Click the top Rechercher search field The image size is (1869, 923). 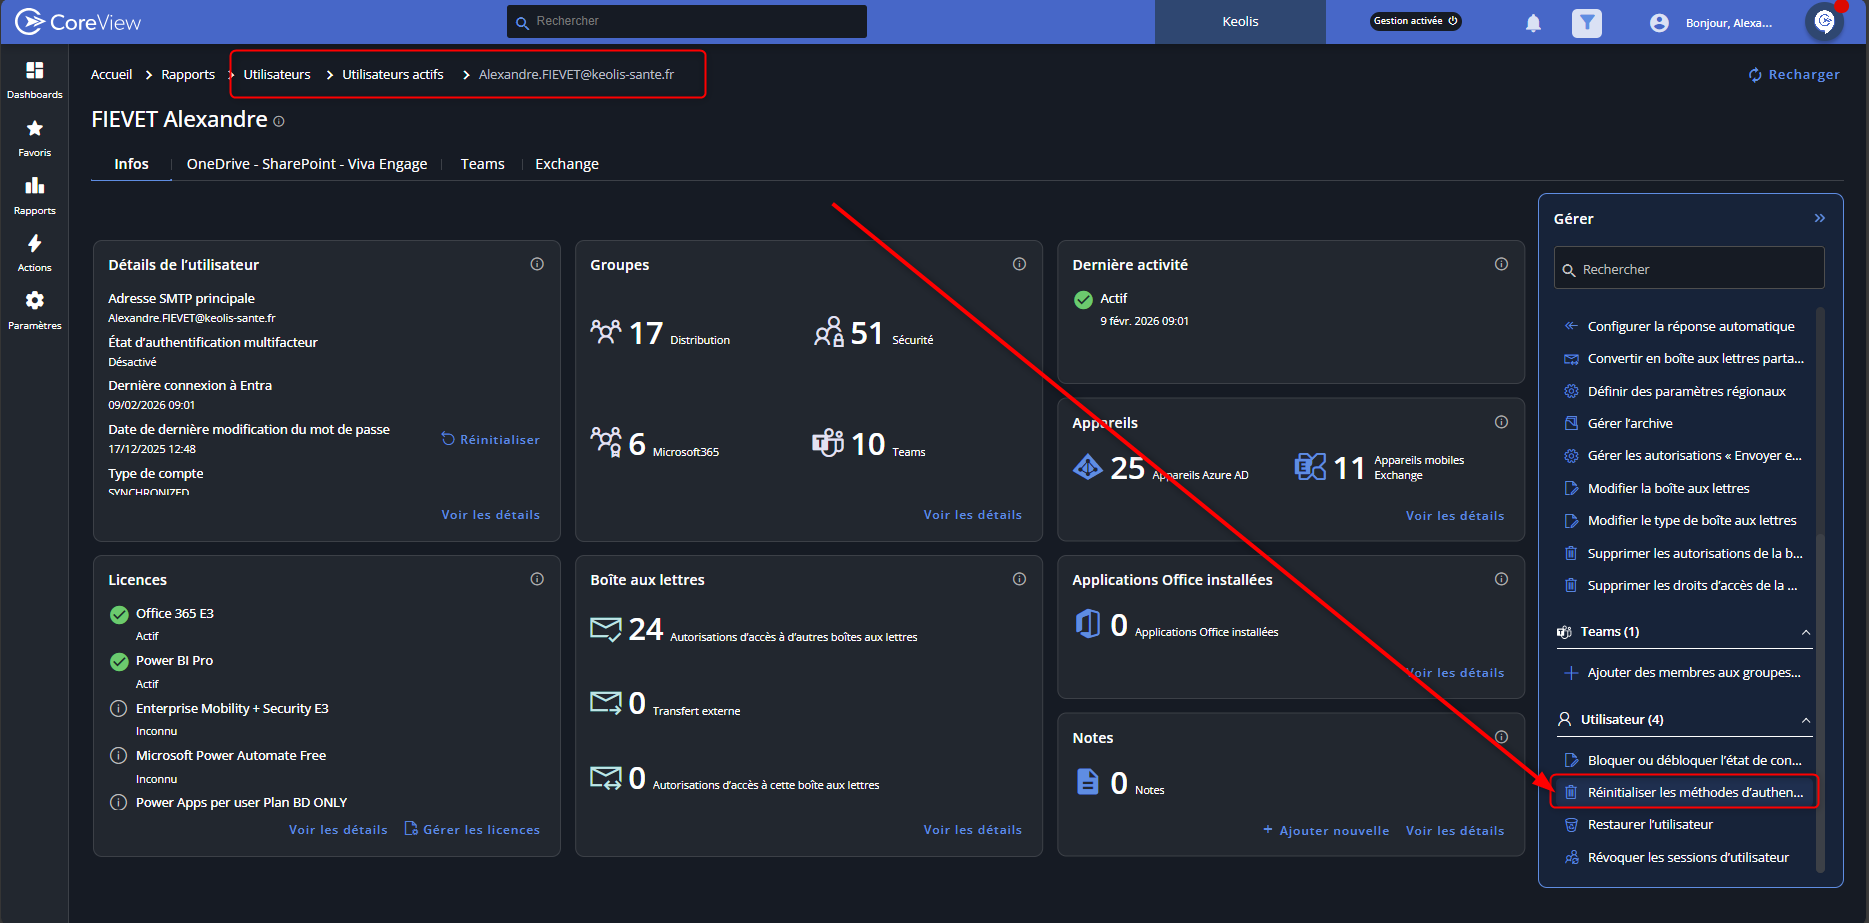click(687, 21)
